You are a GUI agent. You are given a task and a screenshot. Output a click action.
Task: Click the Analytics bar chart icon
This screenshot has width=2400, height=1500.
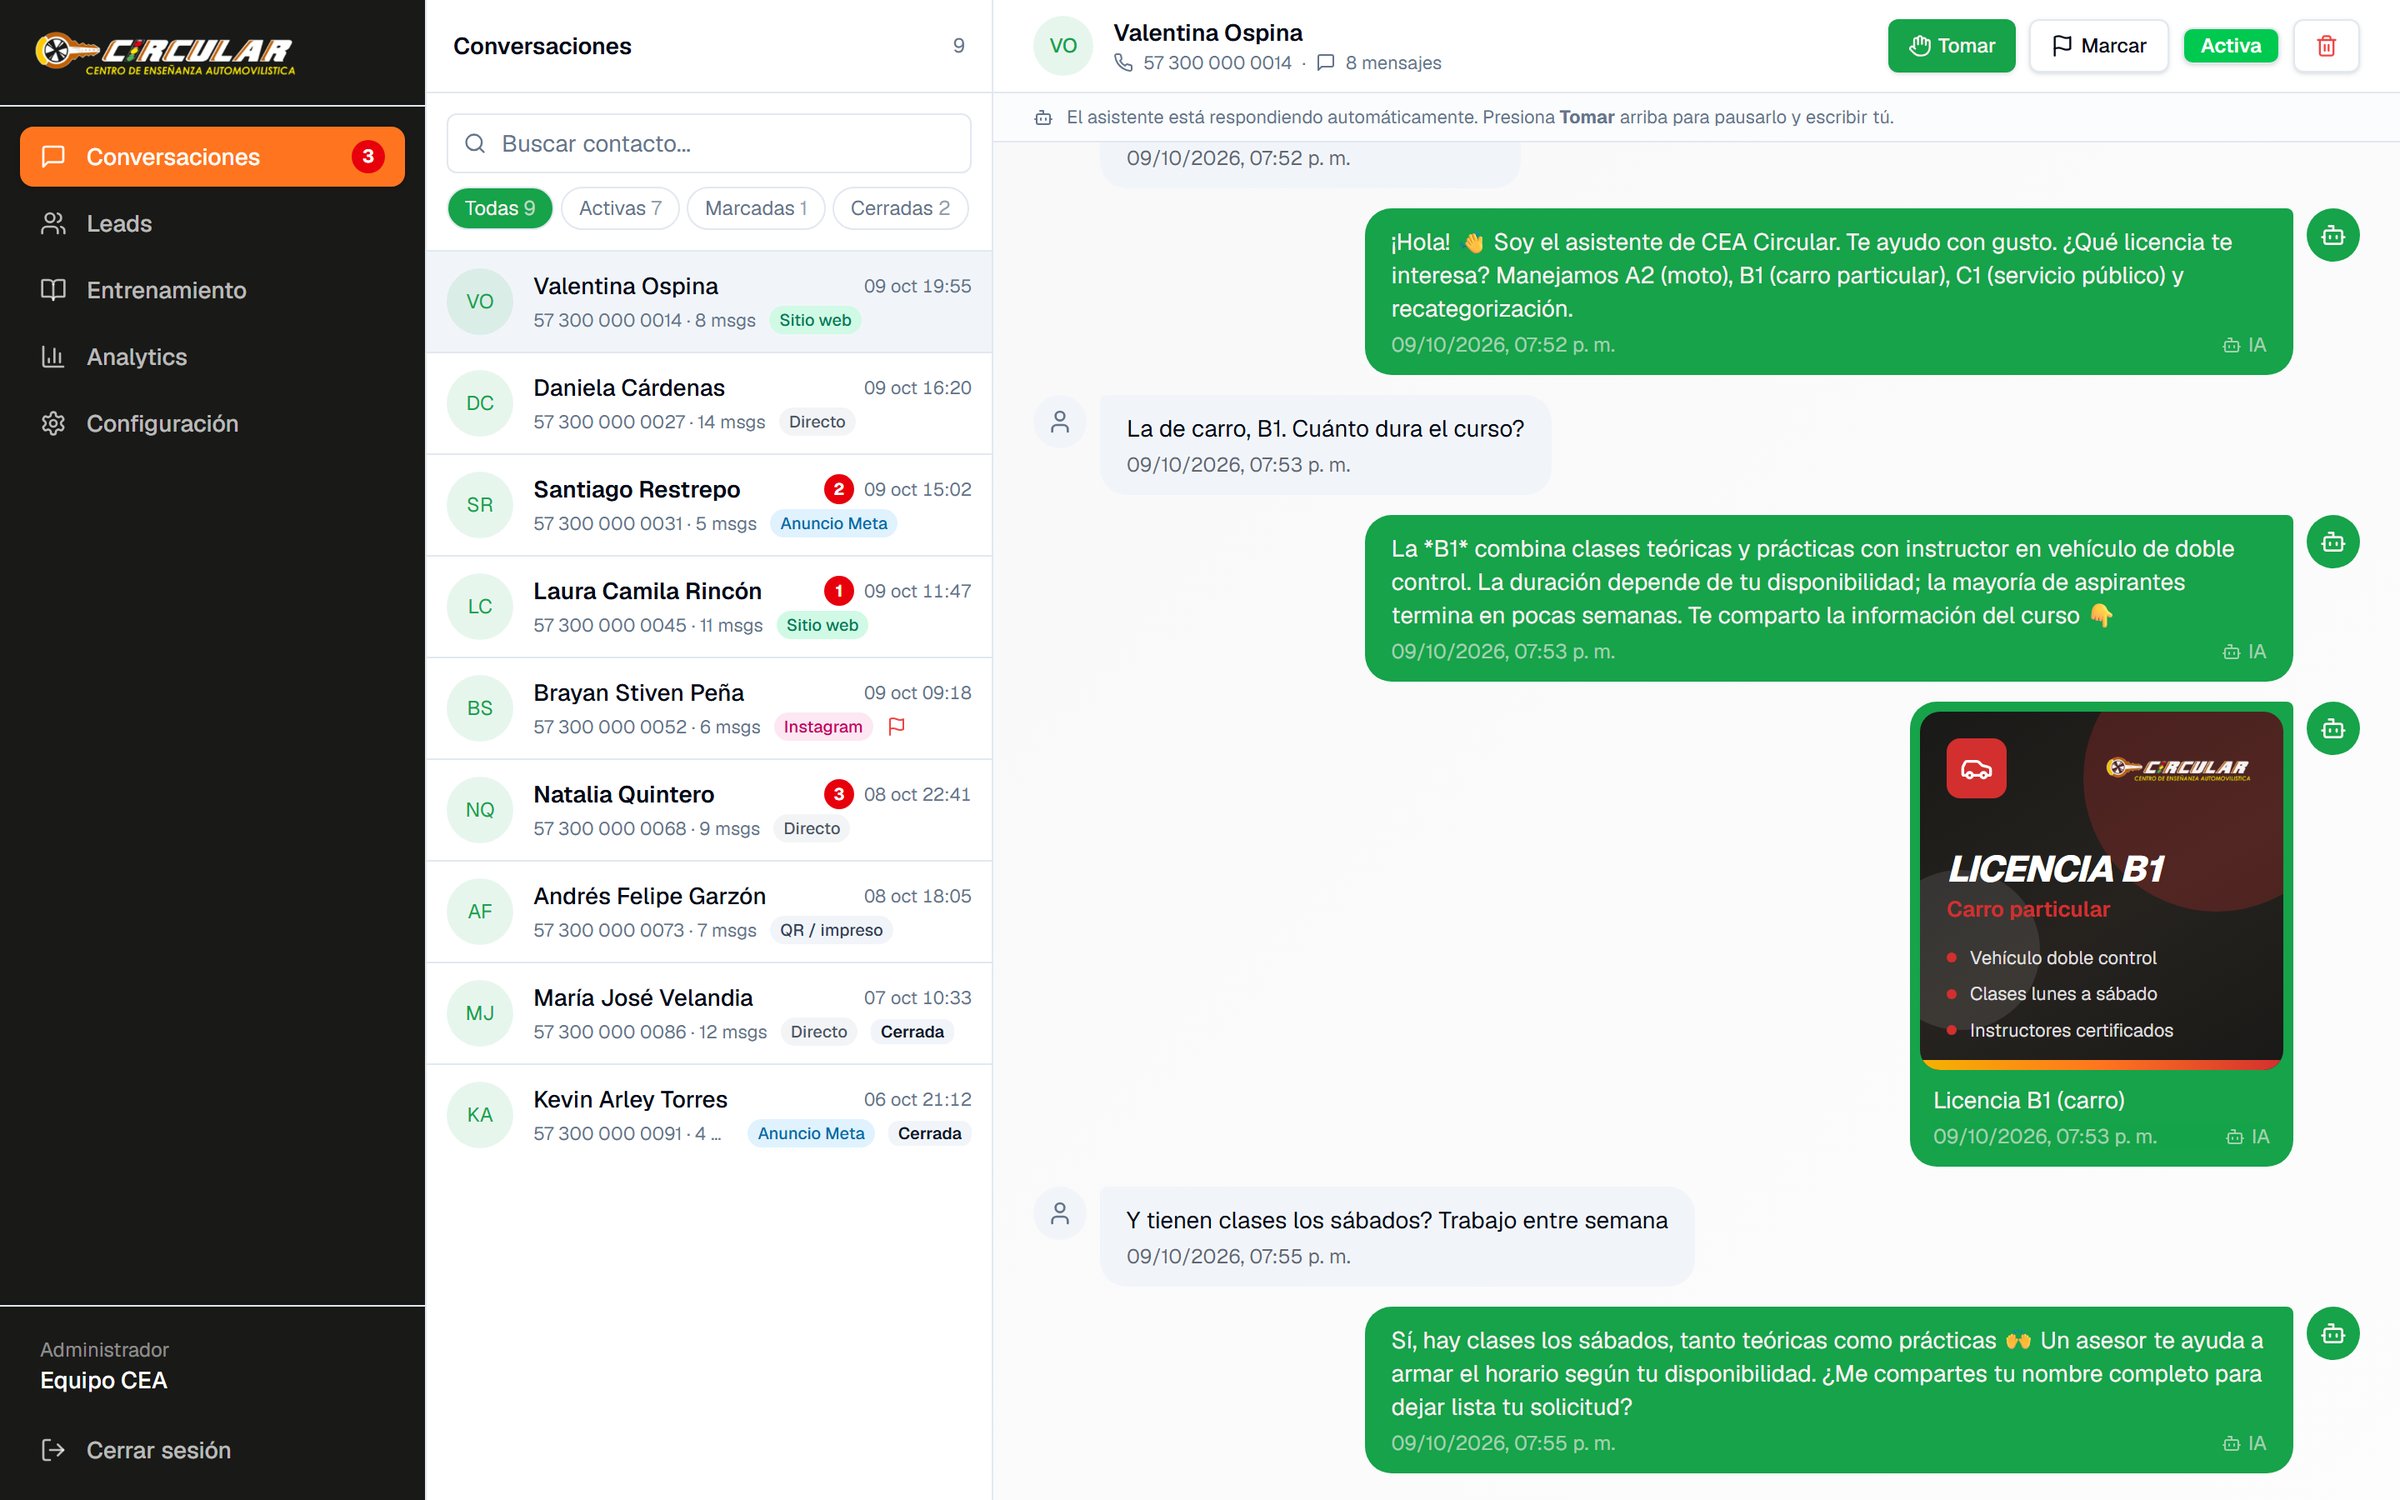(53, 357)
